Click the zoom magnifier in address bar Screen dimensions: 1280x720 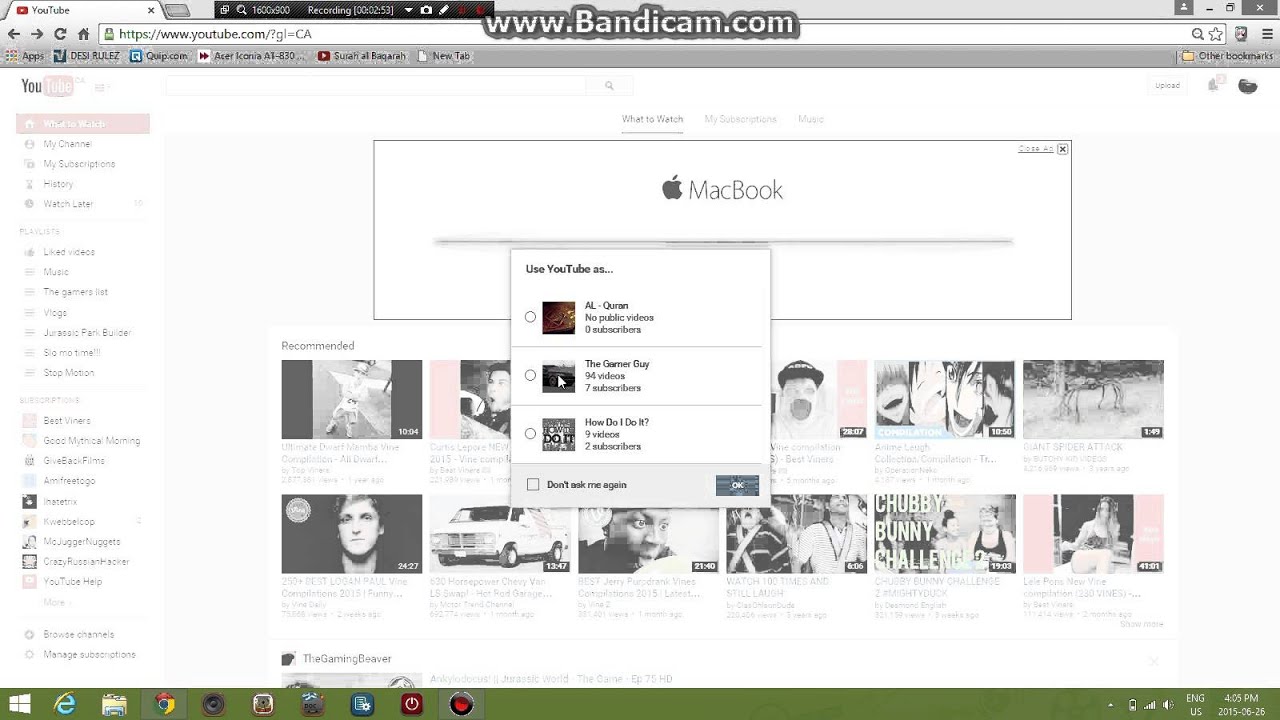(x=1197, y=34)
